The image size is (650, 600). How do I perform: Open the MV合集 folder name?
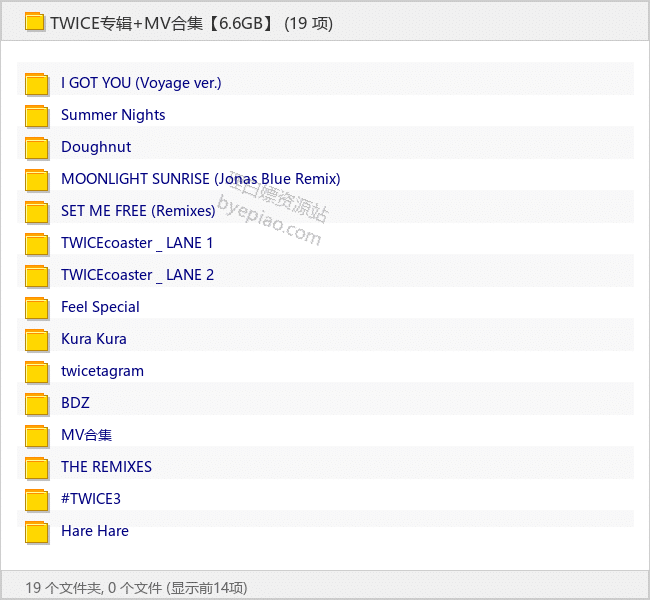pos(86,435)
